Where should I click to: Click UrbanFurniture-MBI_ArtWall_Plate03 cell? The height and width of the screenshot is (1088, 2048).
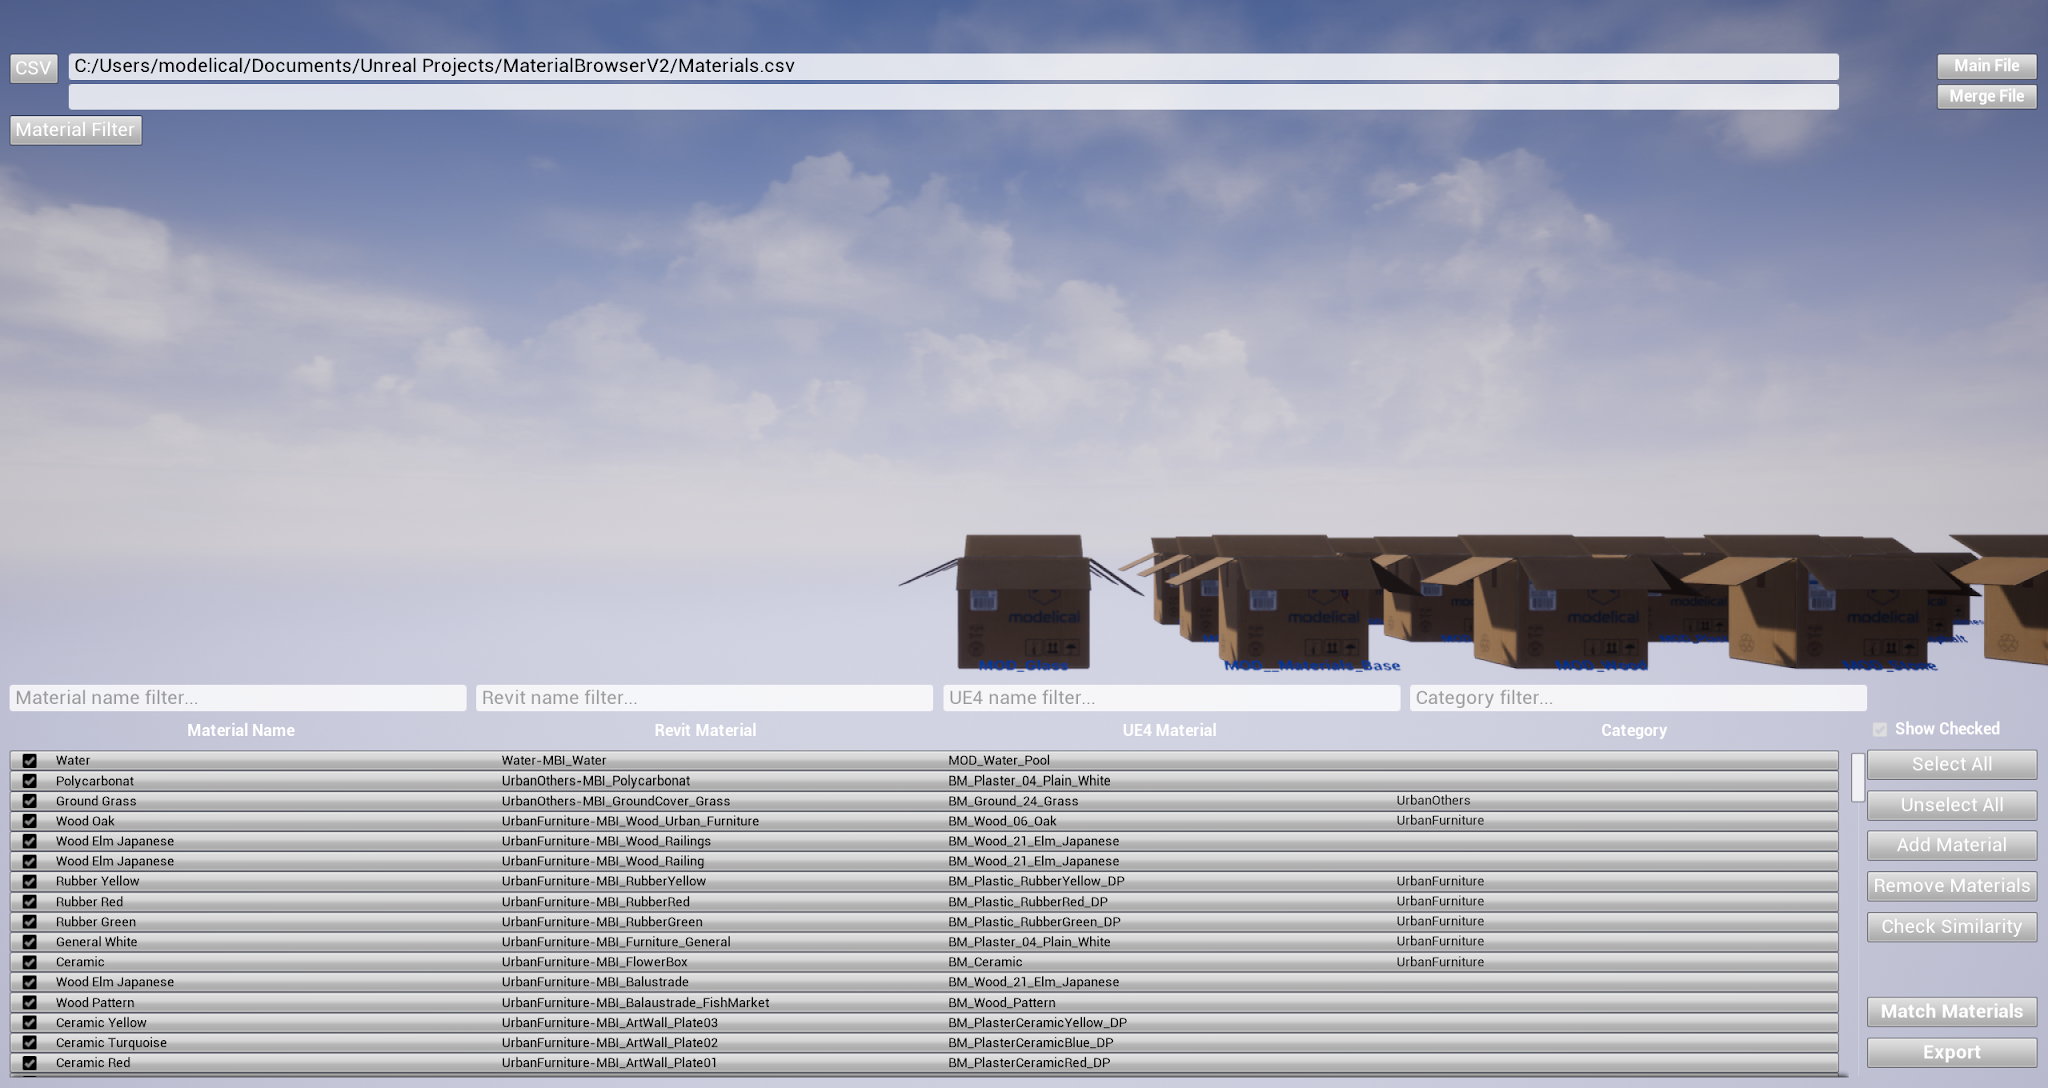610,1023
